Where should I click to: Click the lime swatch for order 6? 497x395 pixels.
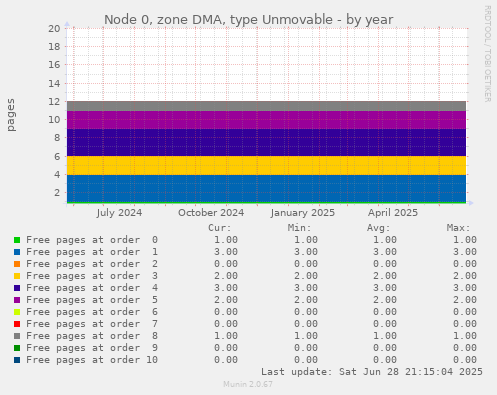[x=17, y=312]
